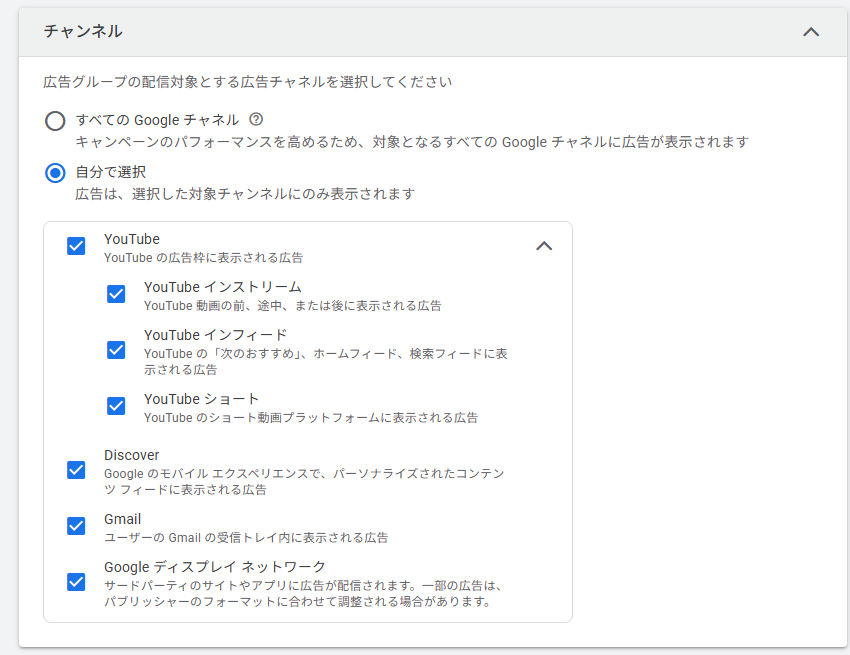Disable the YouTube インフィード checkbox
This screenshot has height=655, width=850.
(116, 350)
